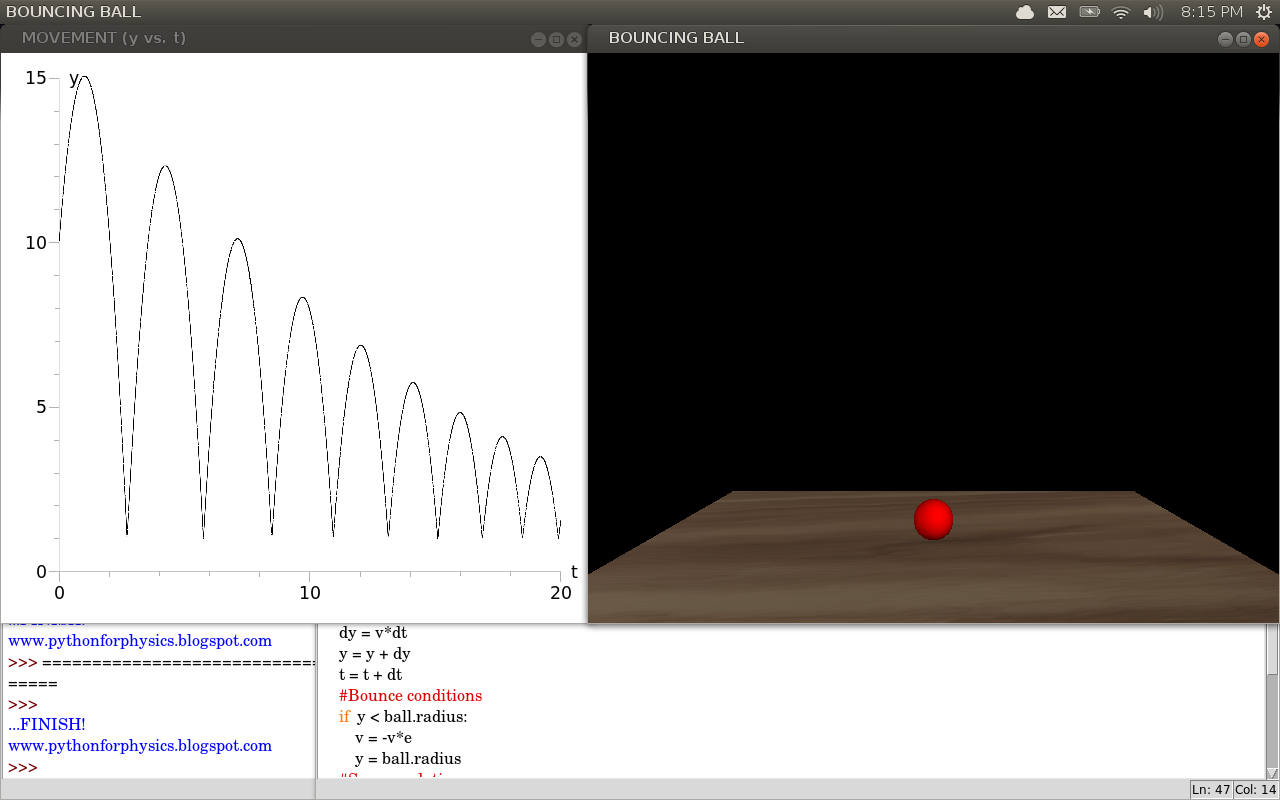Screen dimensions: 1280x800
Task: Open the calendar from the 8:15 PM clock
Action: [x=1213, y=12]
